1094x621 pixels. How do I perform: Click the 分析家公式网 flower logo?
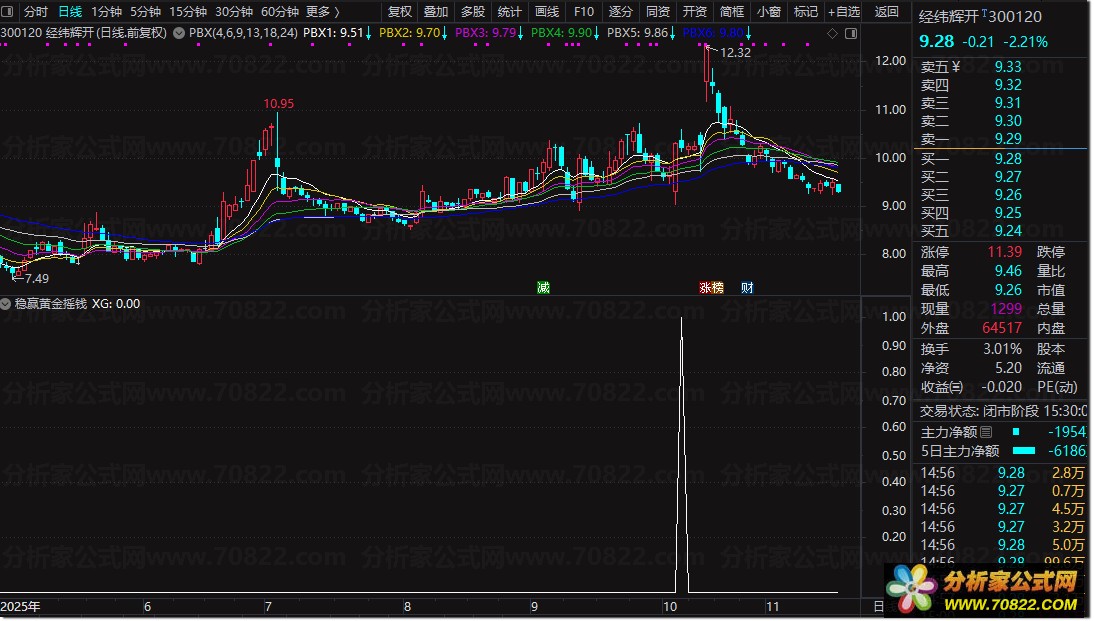[915, 588]
